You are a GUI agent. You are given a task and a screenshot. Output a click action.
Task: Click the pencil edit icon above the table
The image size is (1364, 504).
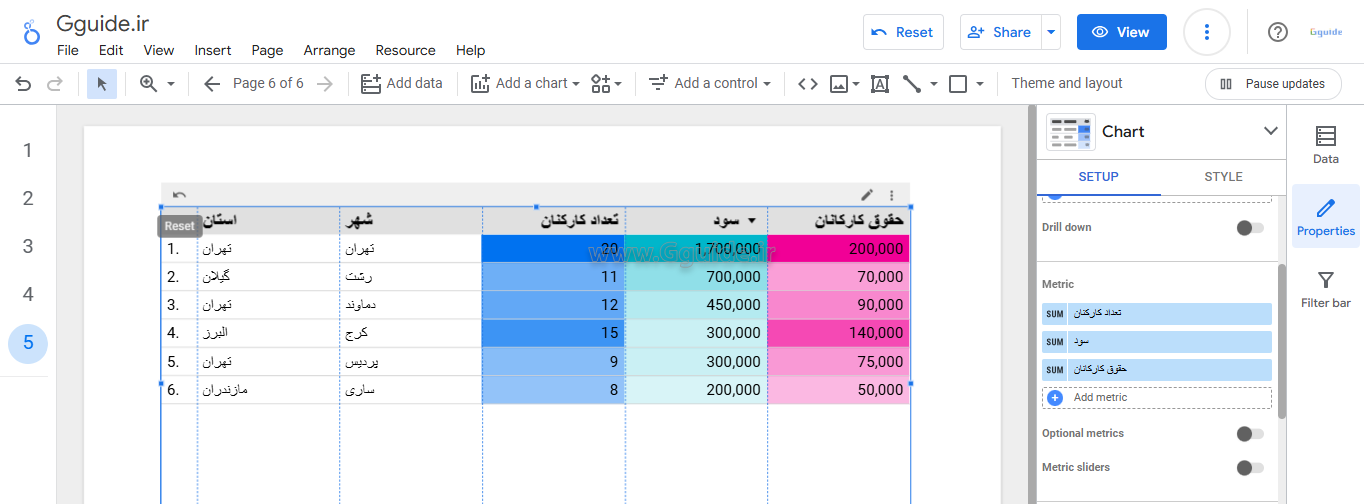pos(867,195)
